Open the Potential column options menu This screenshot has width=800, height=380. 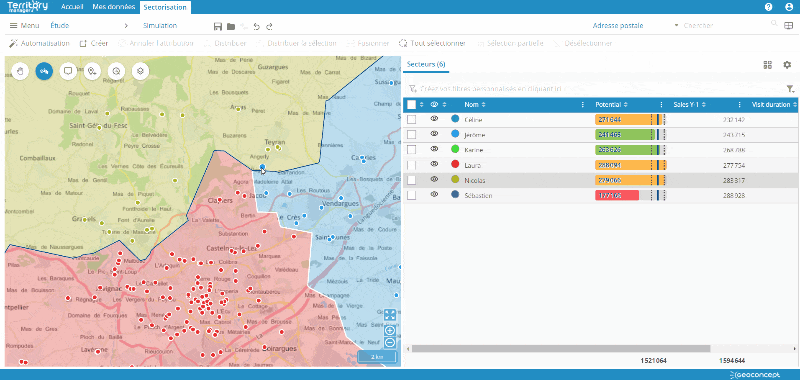point(661,105)
